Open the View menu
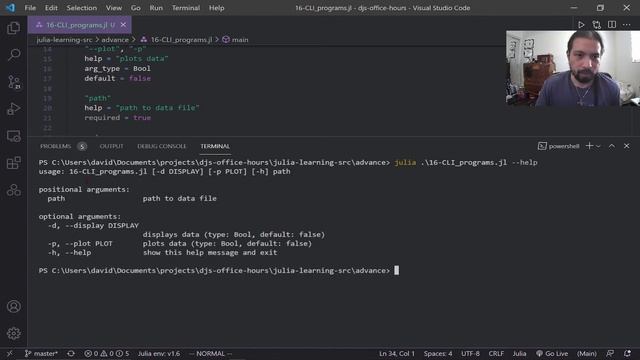Viewport: 640px width, 360px height. (x=114, y=8)
